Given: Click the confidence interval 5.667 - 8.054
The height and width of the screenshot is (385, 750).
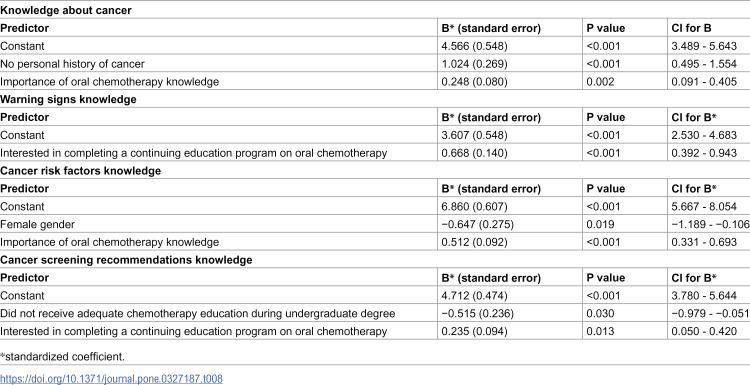Looking at the screenshot, I should point(704,207).
